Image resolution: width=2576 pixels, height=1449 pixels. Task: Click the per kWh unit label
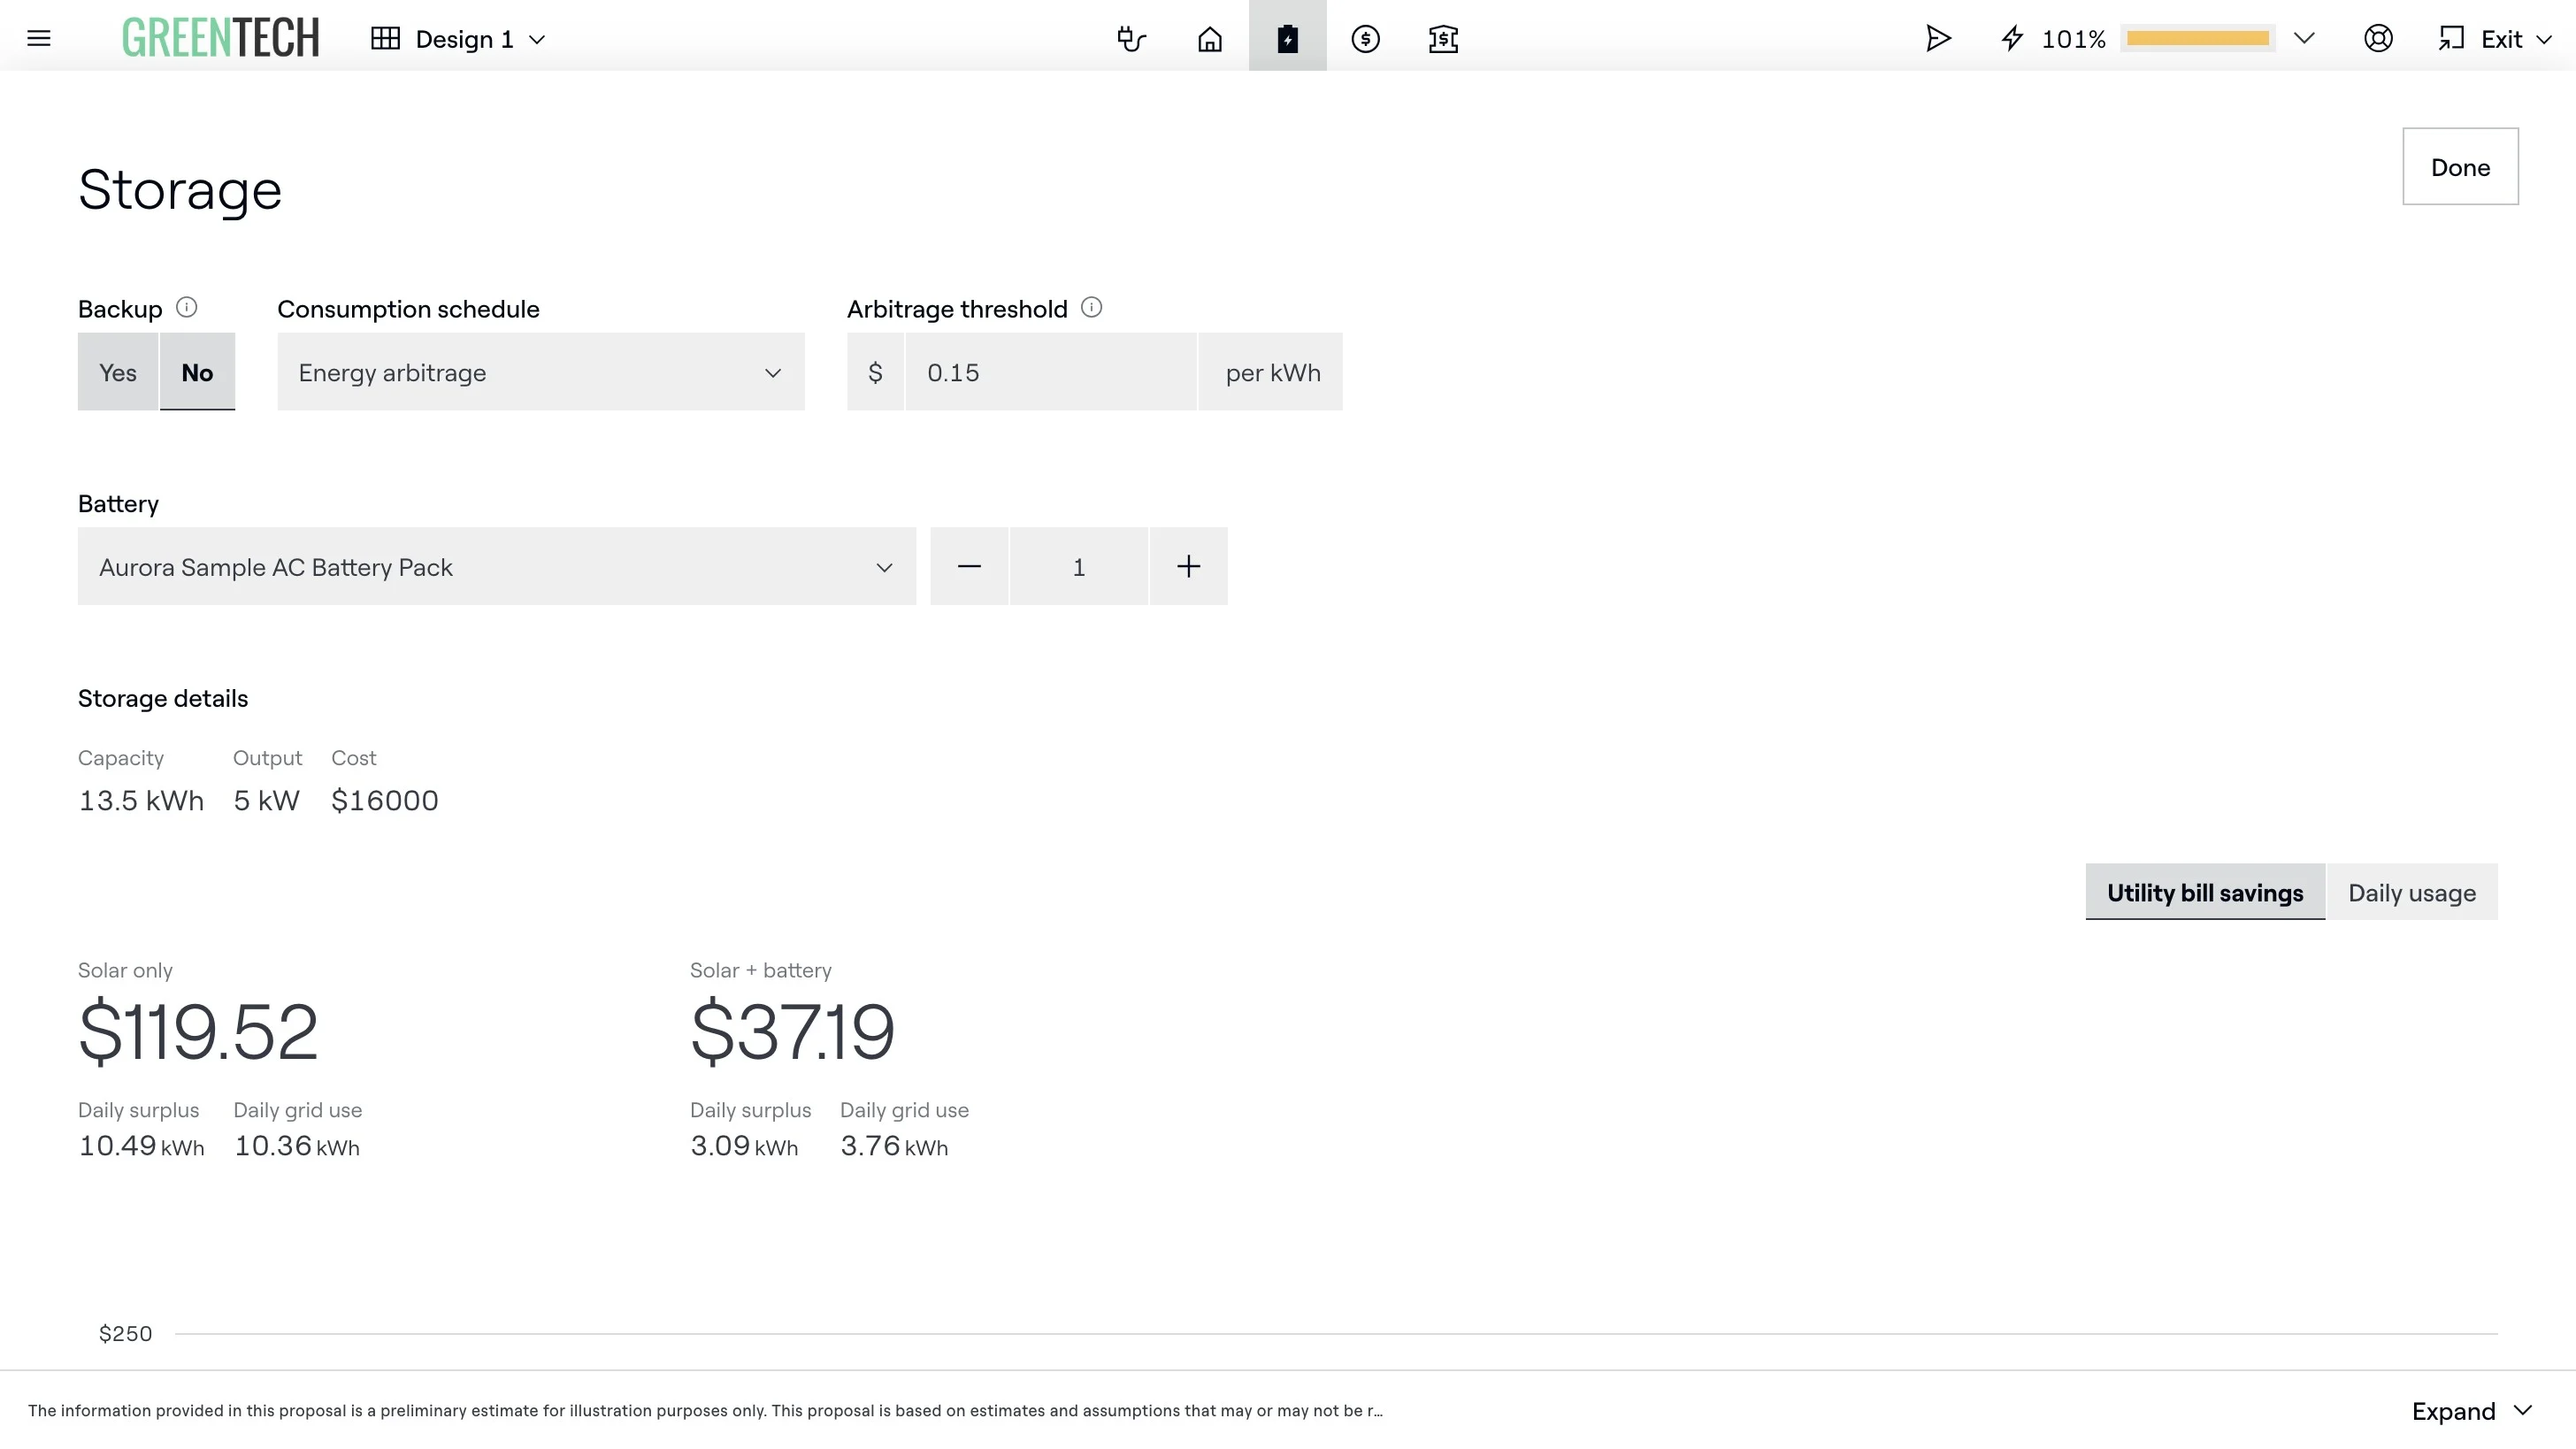[1272, 372]
